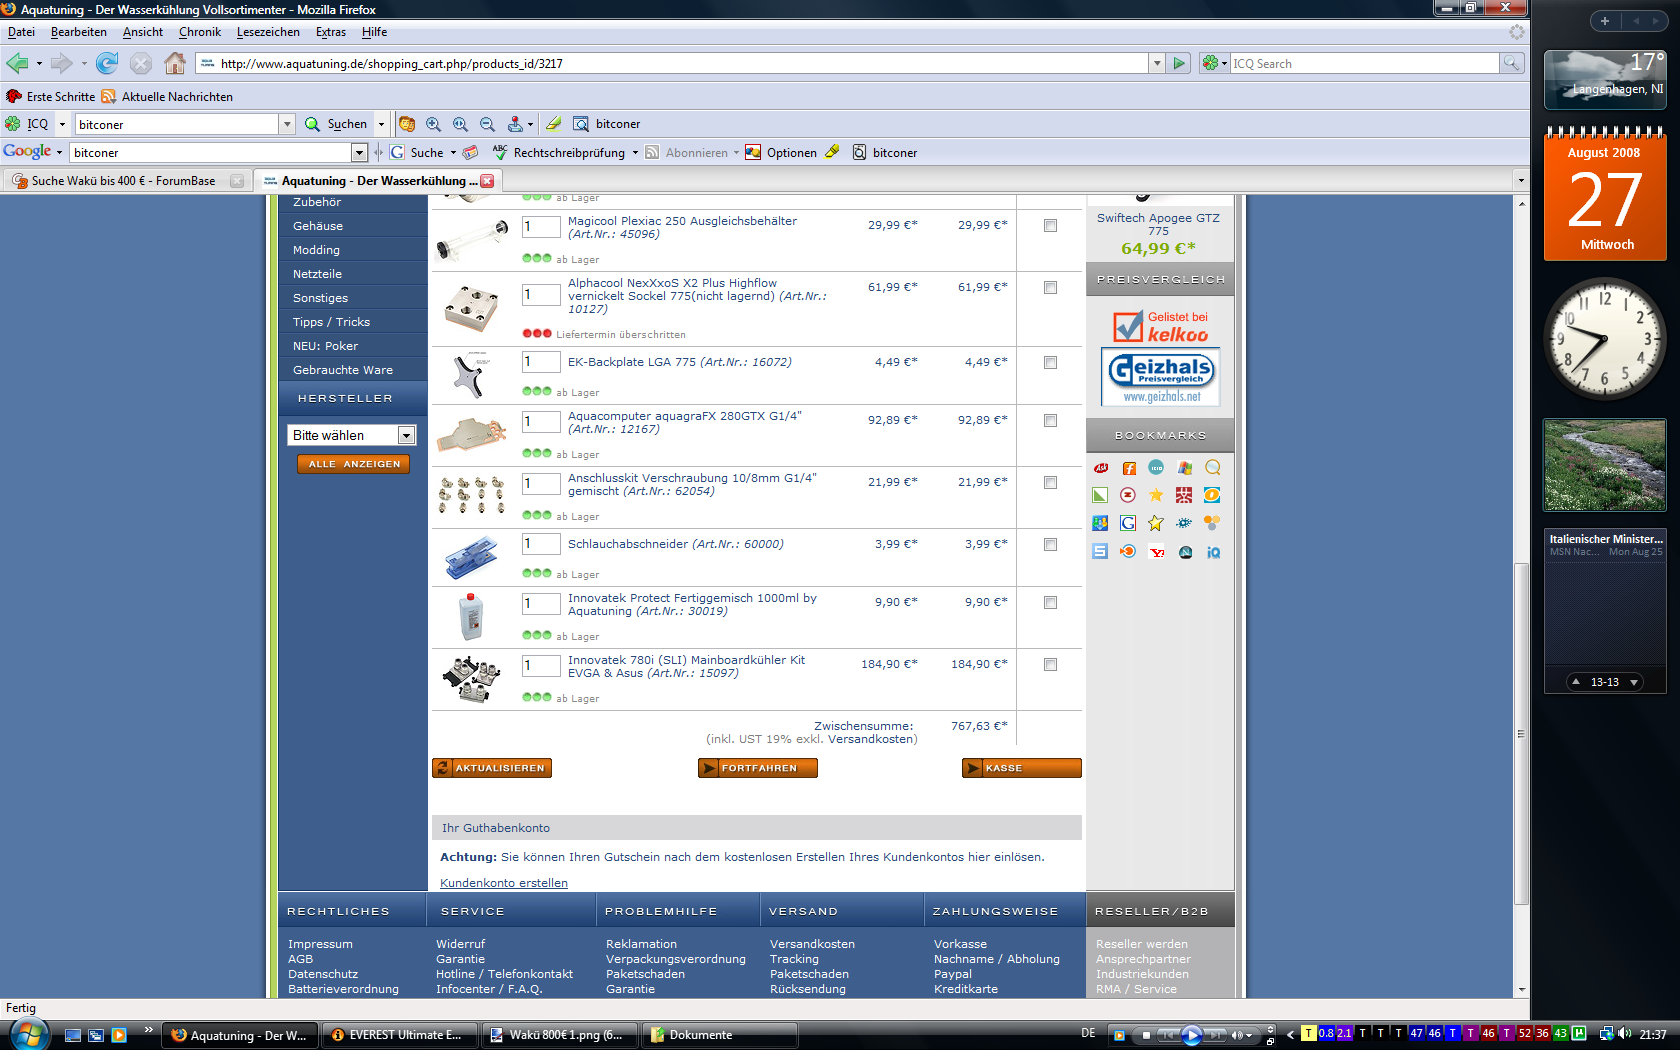
Task: Open the Lesezeichen menu
Action: [x=268, y=32]
